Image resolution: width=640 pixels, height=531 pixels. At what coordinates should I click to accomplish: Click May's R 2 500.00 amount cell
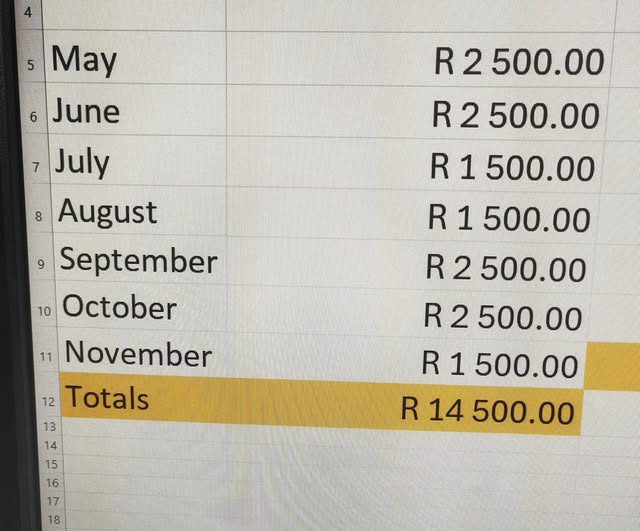(x=420, y=59)
